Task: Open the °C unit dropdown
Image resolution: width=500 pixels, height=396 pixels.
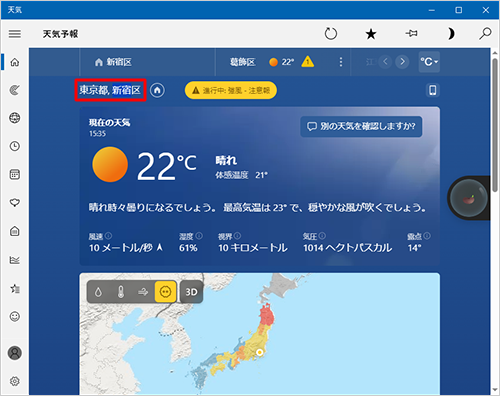Action: [429, 62]
